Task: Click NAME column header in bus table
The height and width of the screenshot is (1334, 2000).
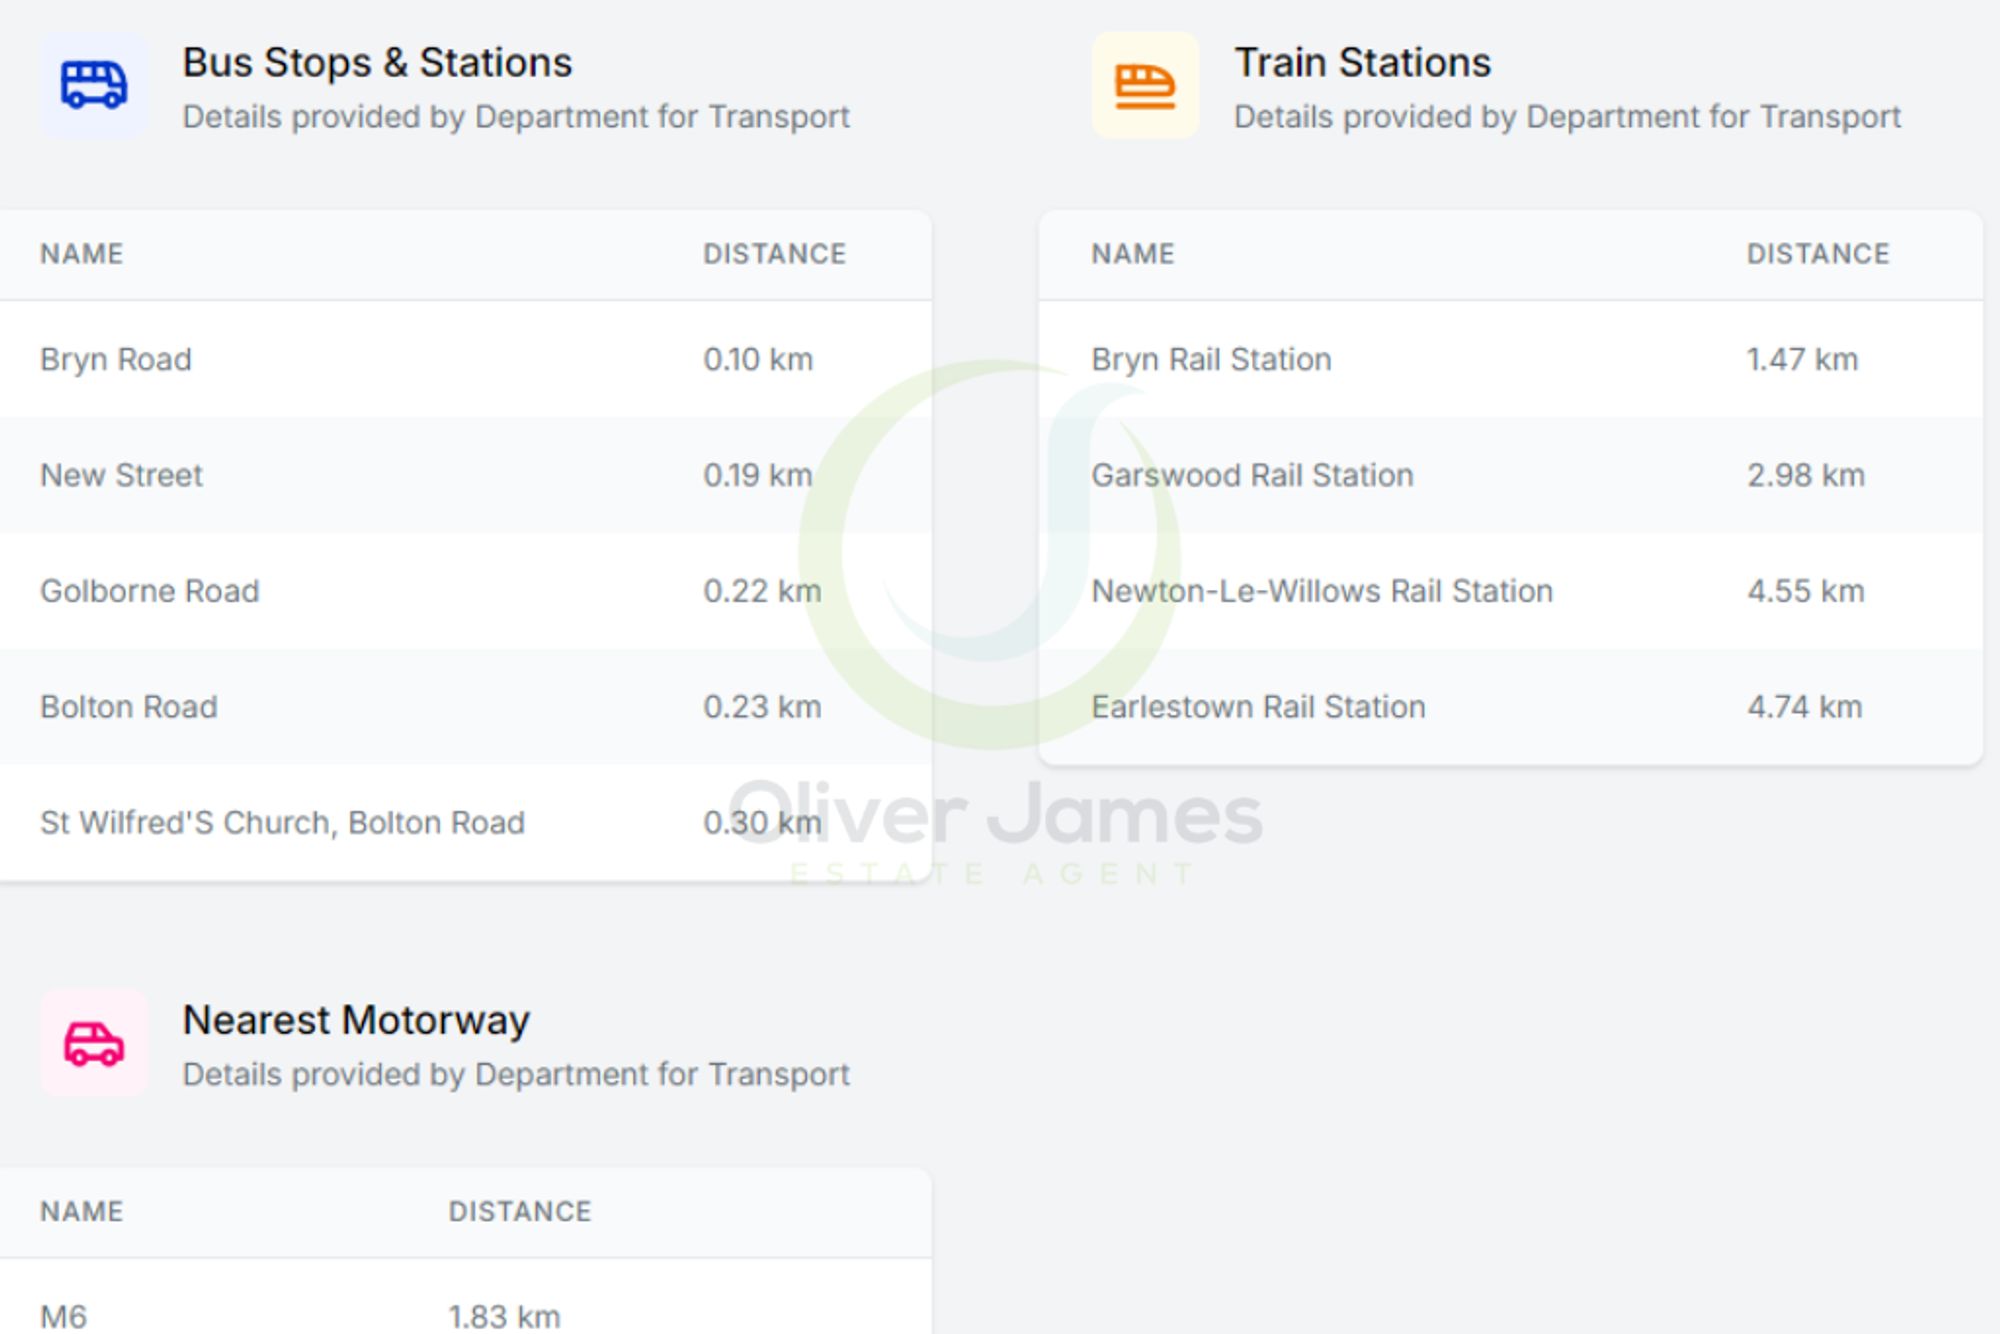Action: point(82,254)
